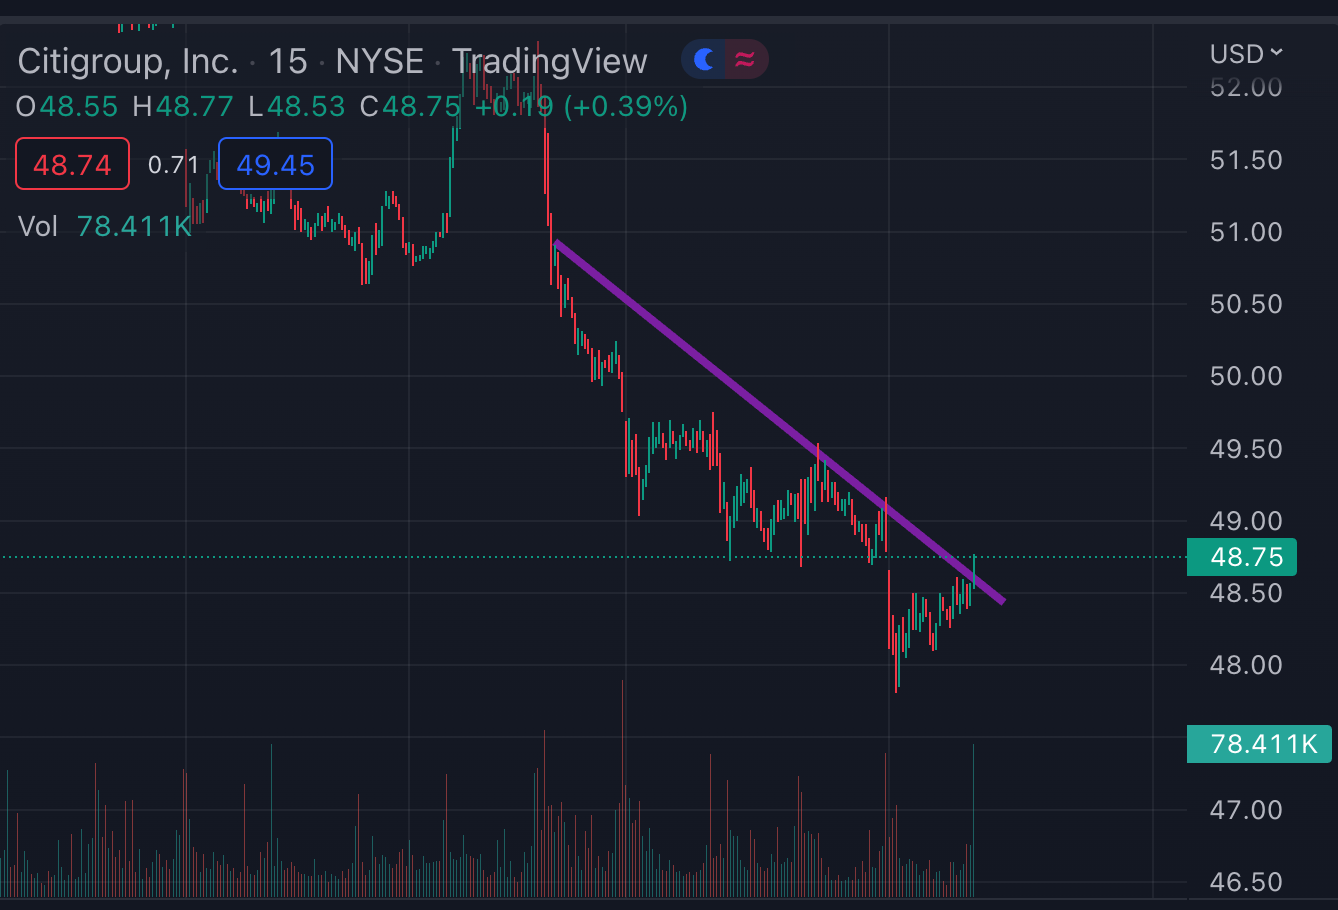Click the 15 interval label in title
This screenshot has height=910, width=1338.
[x=288, y=62]
